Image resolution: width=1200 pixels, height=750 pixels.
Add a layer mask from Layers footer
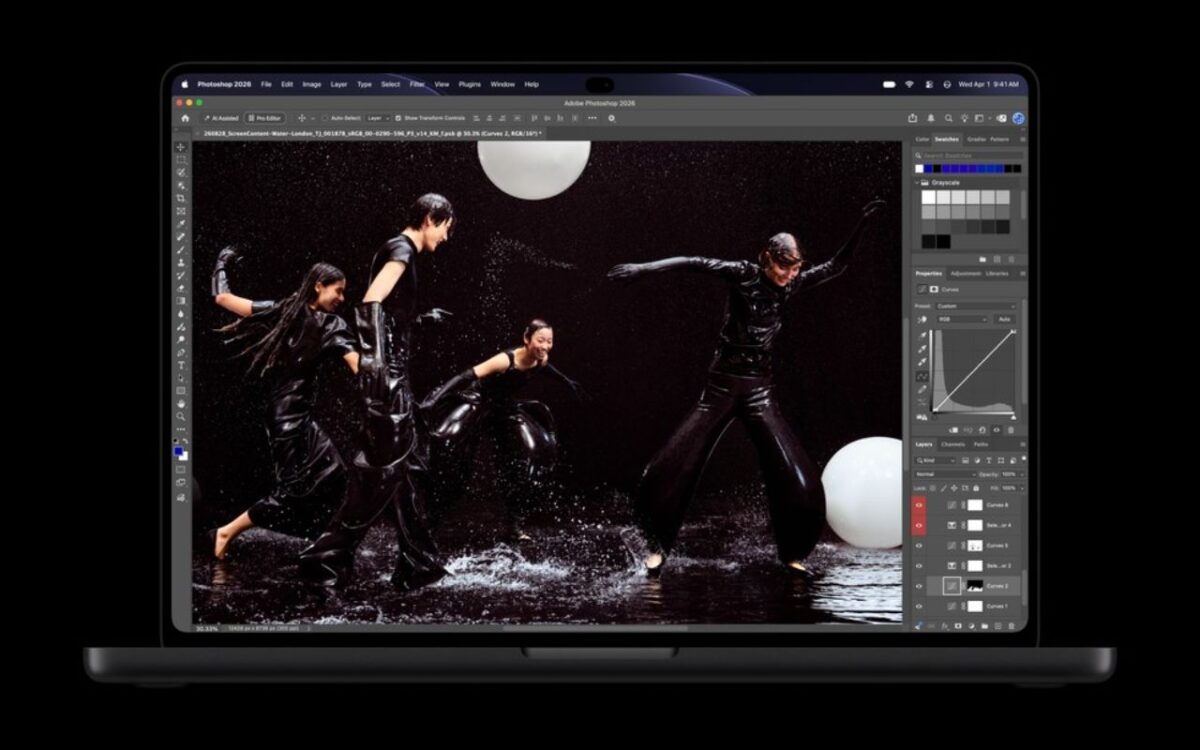(958, 626)
